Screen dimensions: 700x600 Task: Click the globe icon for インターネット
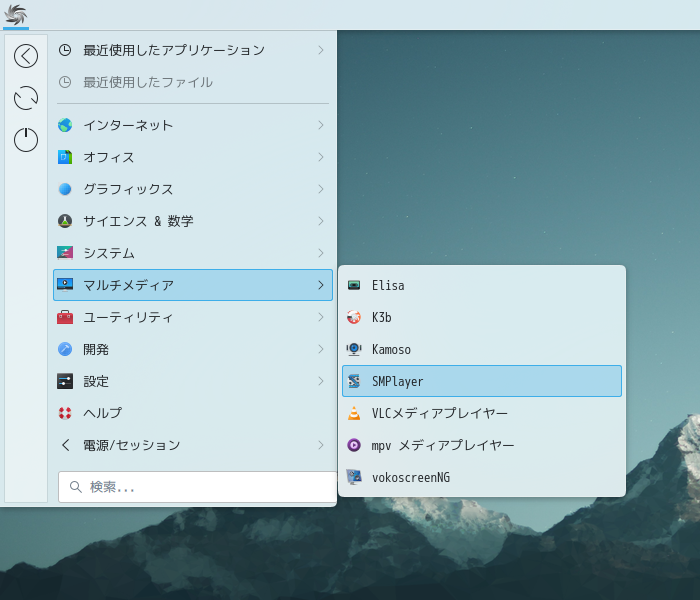click(65, 125)
